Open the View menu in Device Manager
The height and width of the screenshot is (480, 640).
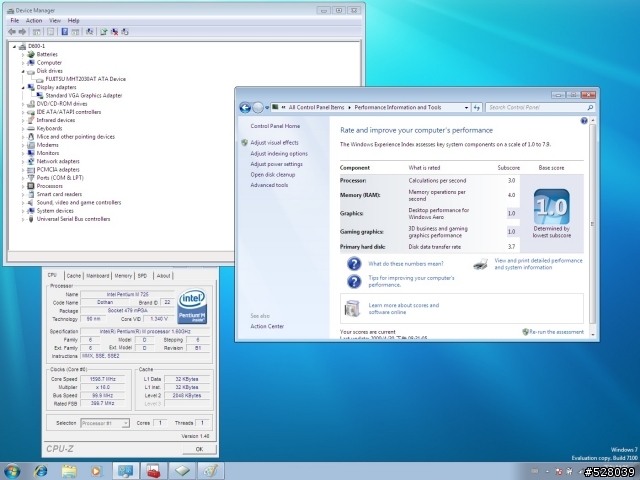[x=55, y=20]
